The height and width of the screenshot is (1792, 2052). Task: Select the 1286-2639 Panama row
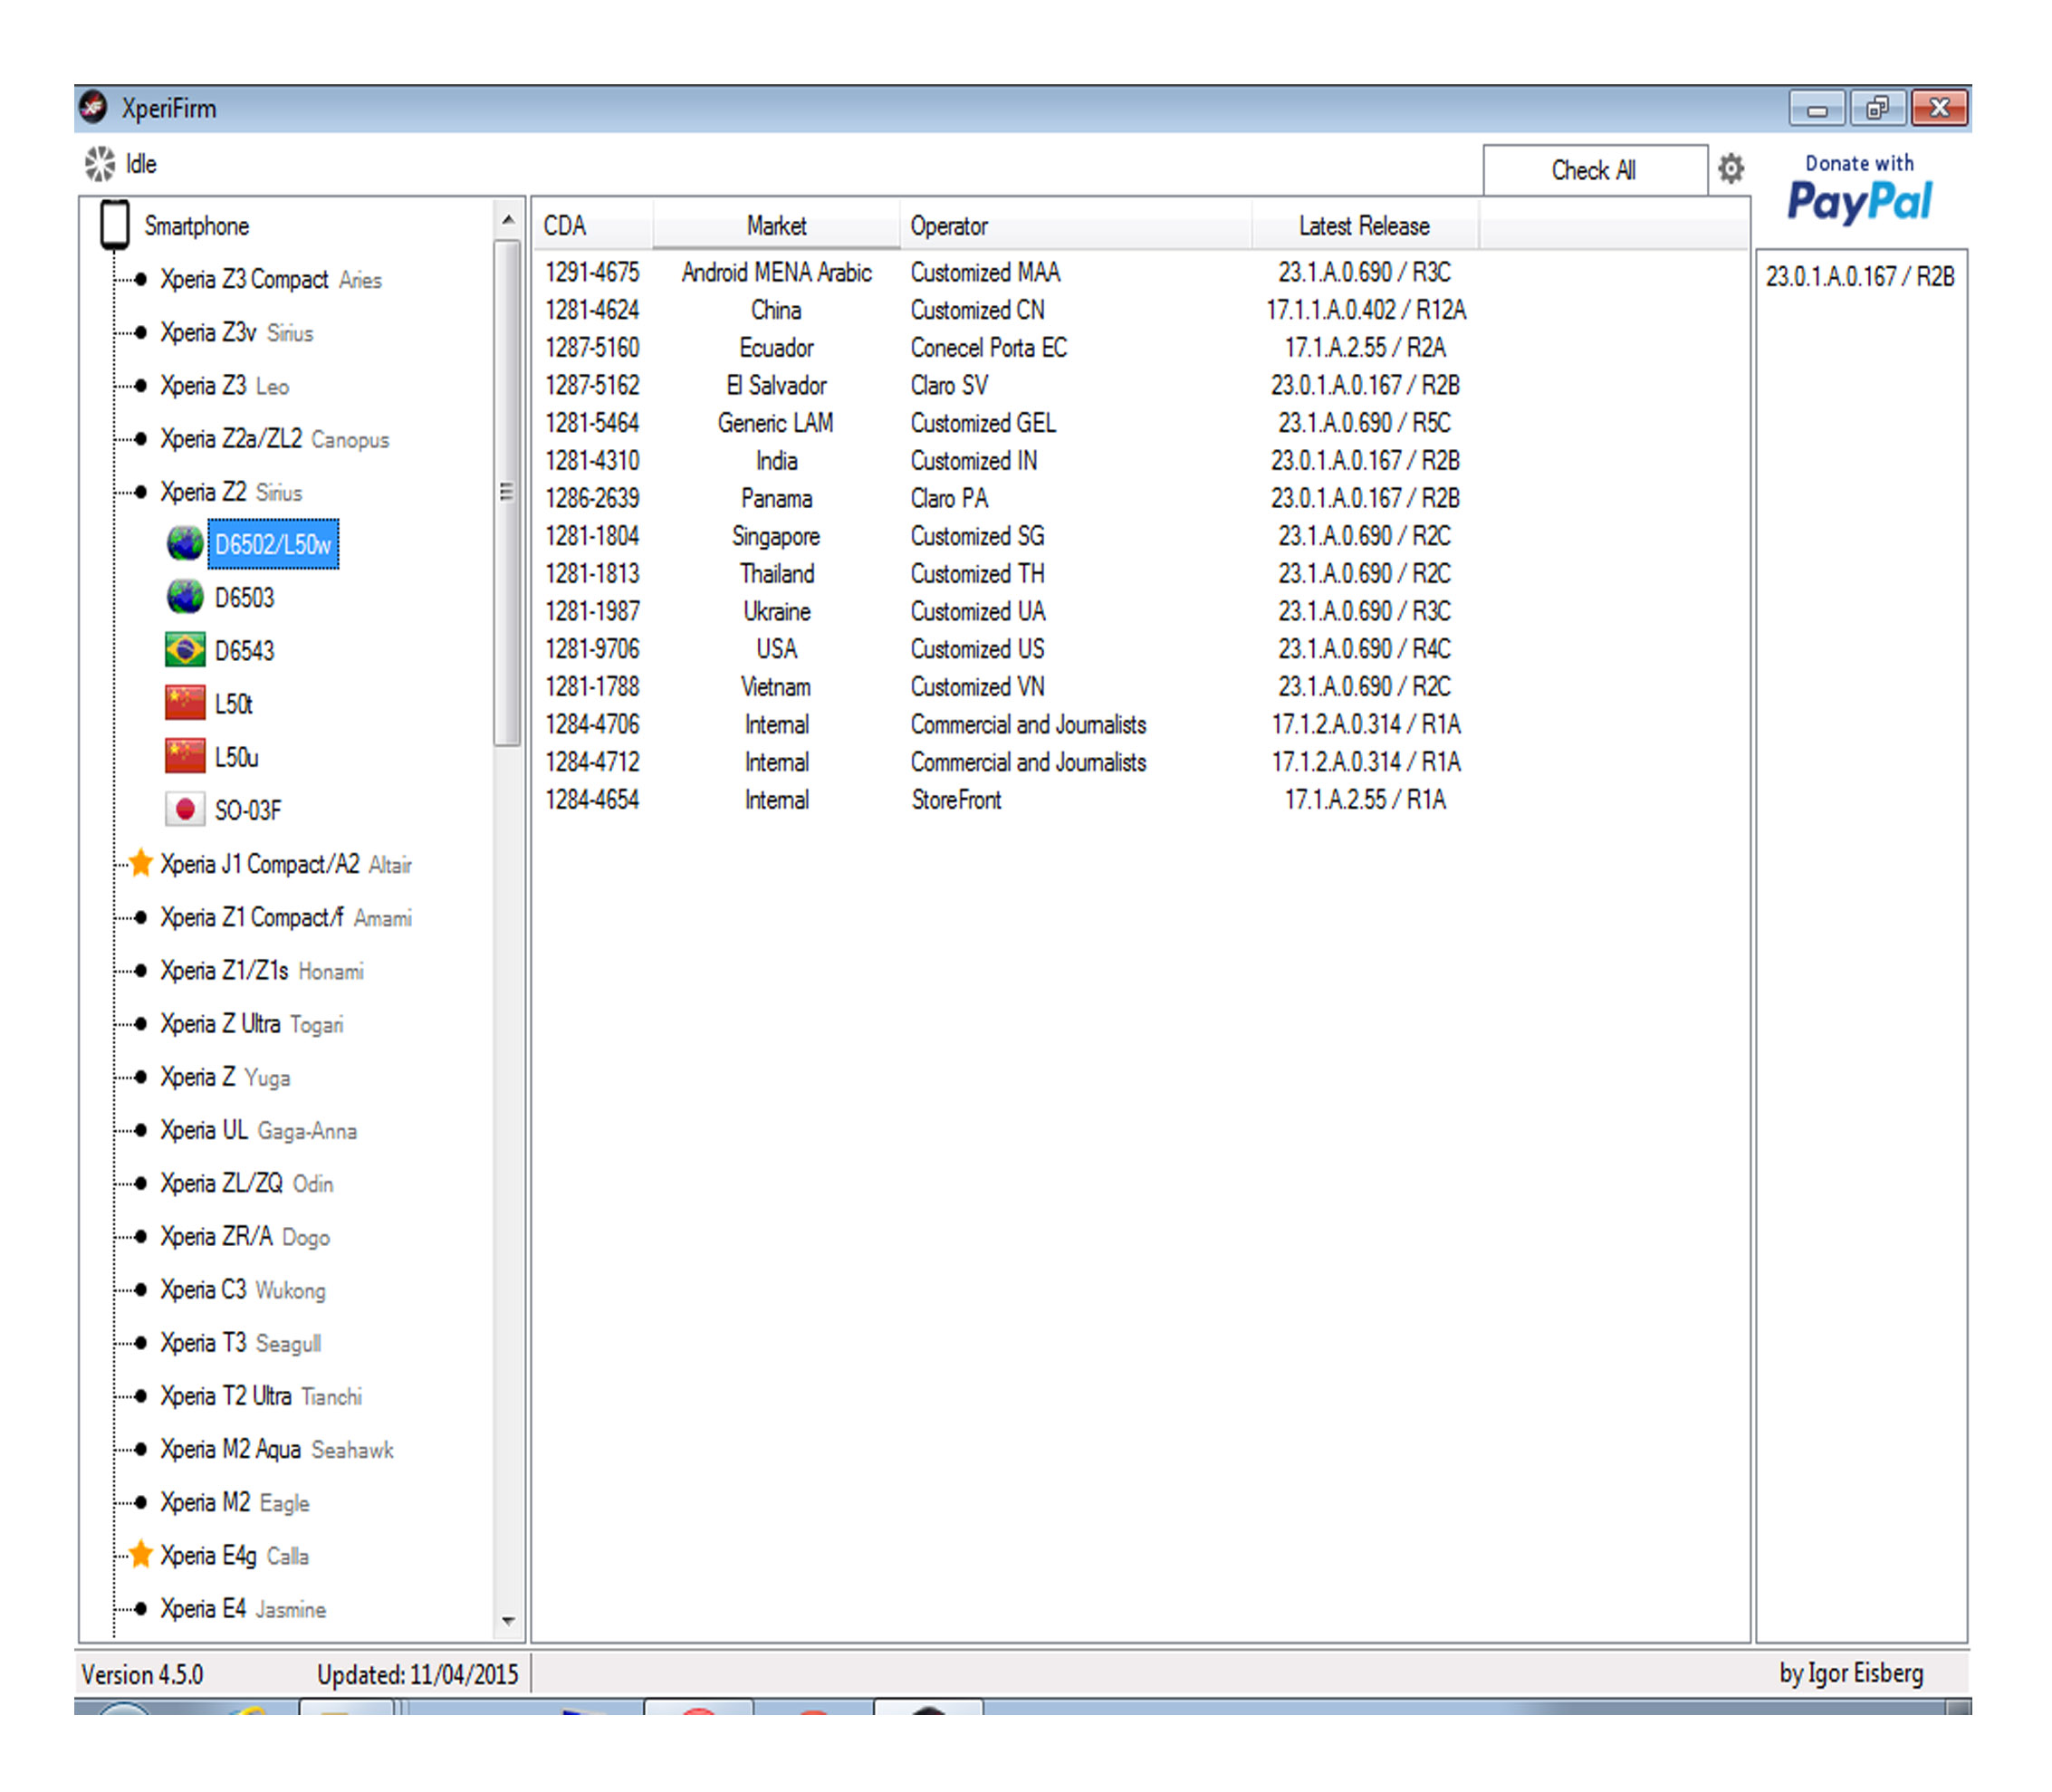tap(1140, 498)
